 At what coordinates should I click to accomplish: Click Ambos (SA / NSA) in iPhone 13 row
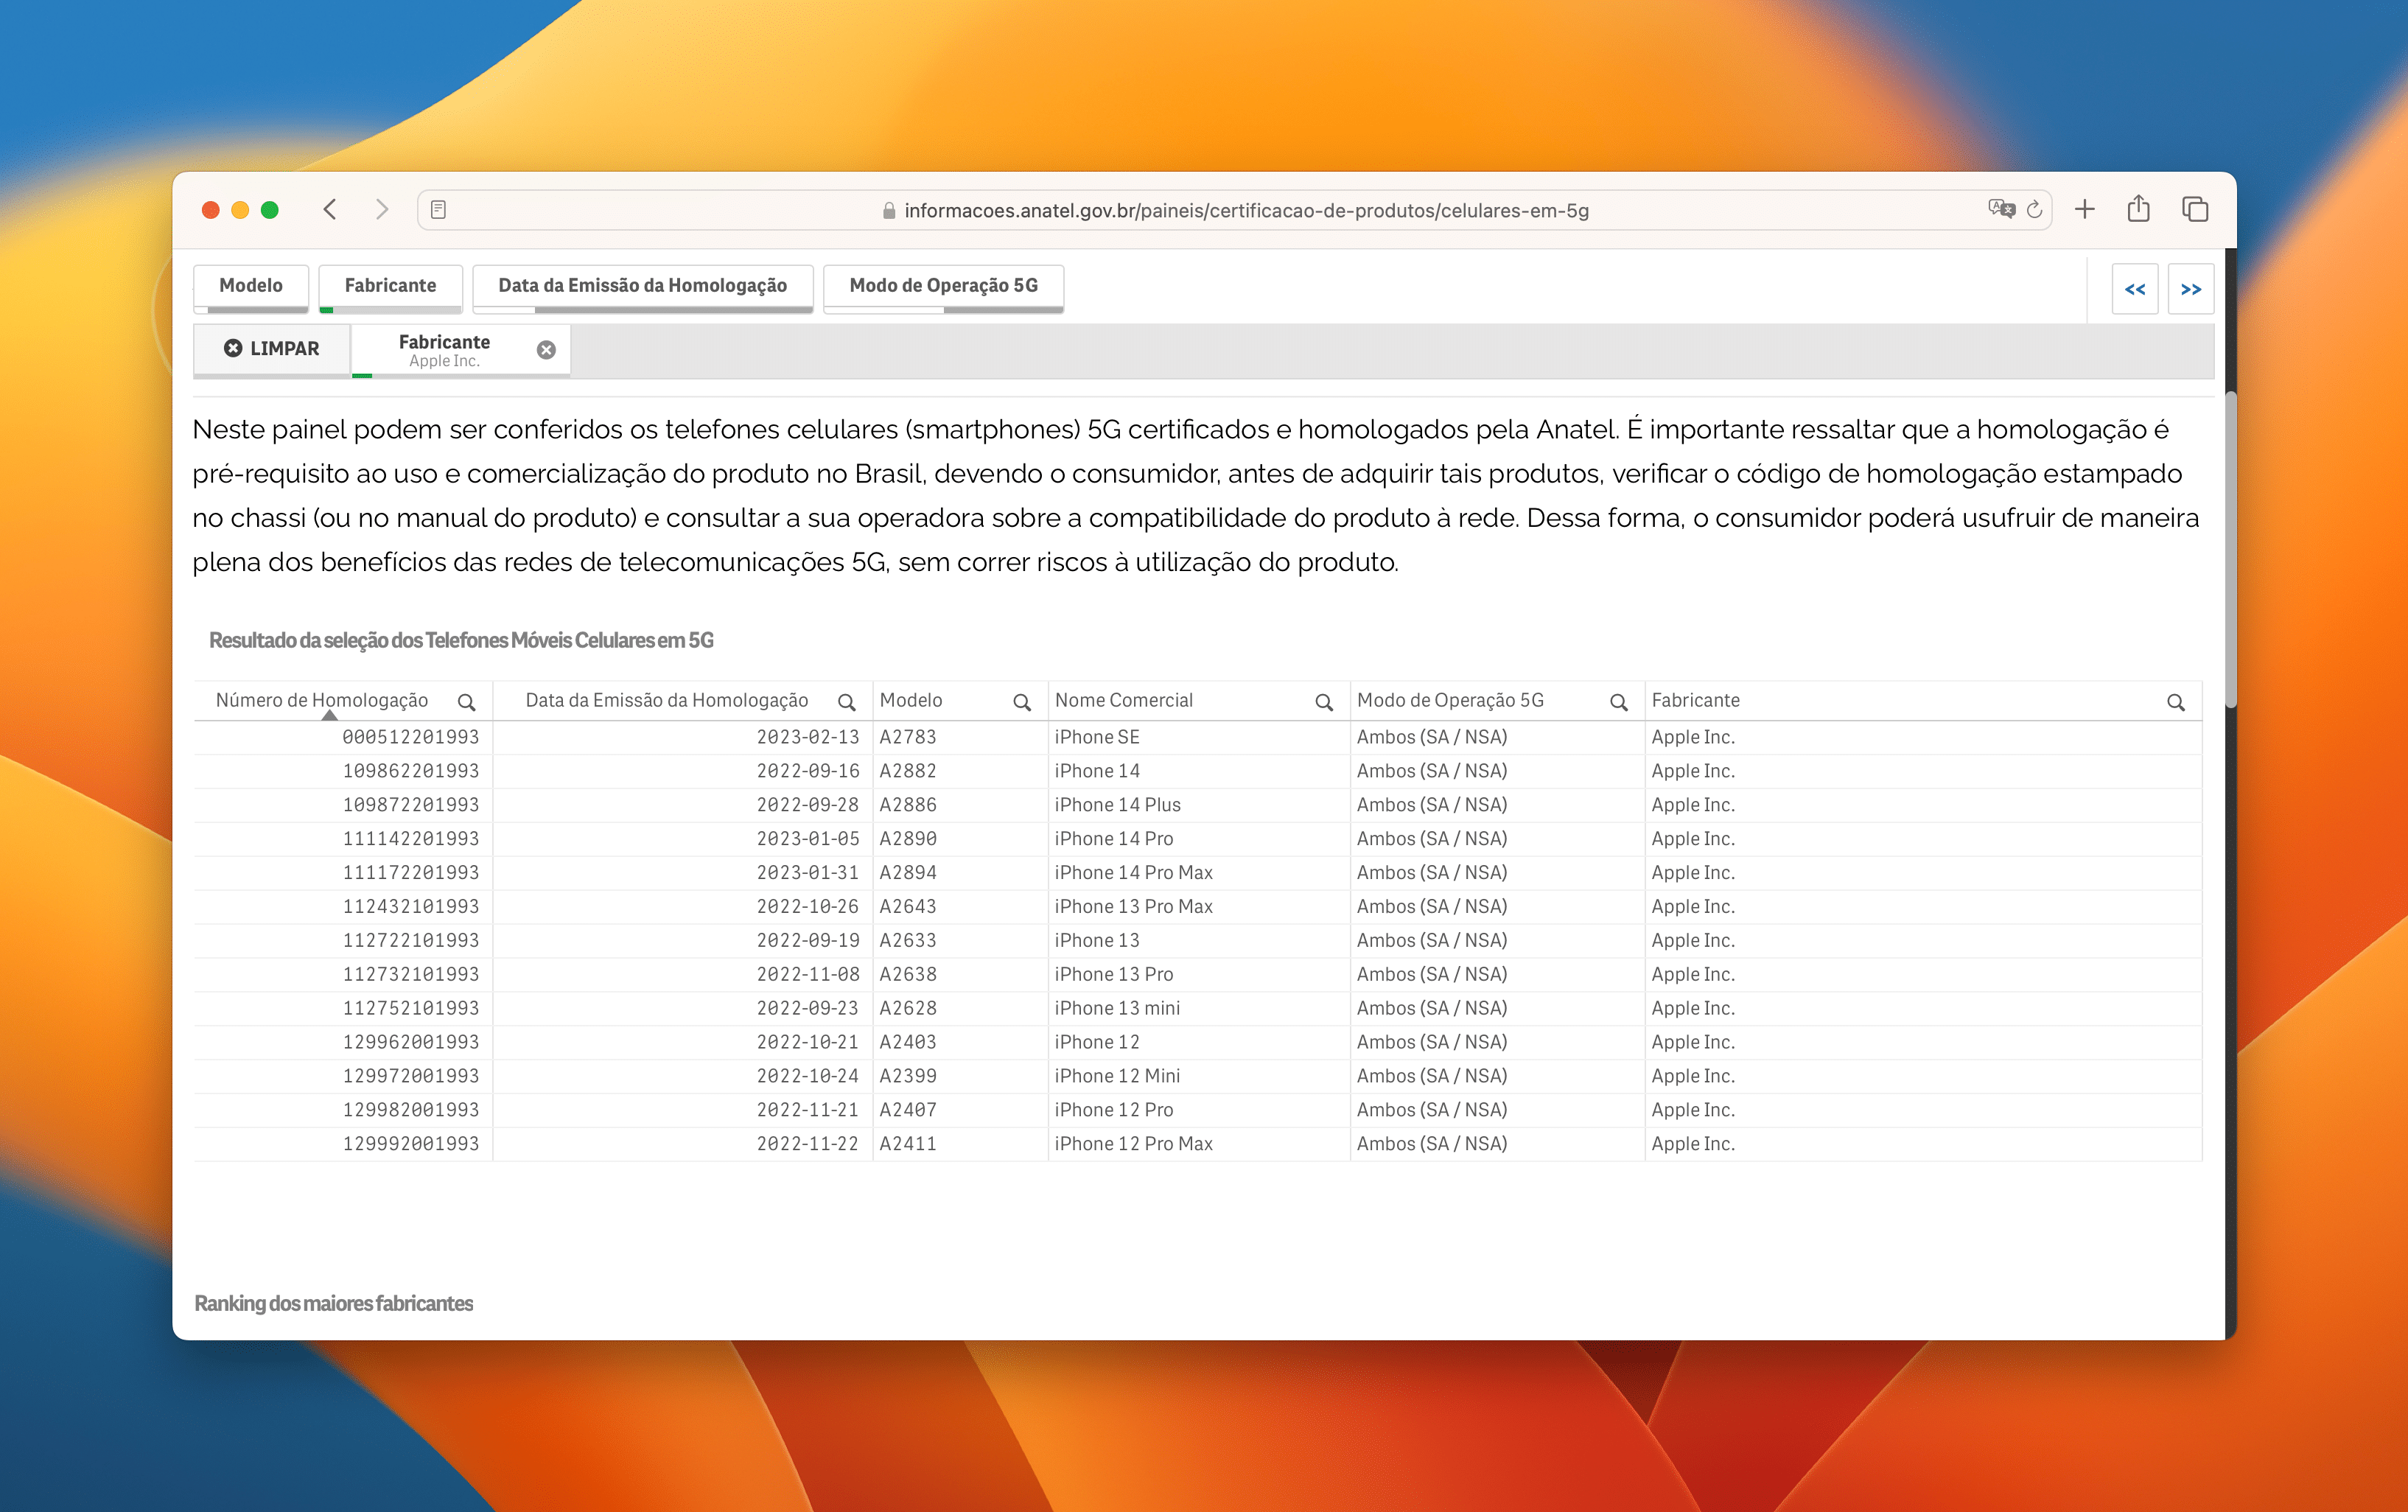pyautogui.click(x=1432, y=941)
